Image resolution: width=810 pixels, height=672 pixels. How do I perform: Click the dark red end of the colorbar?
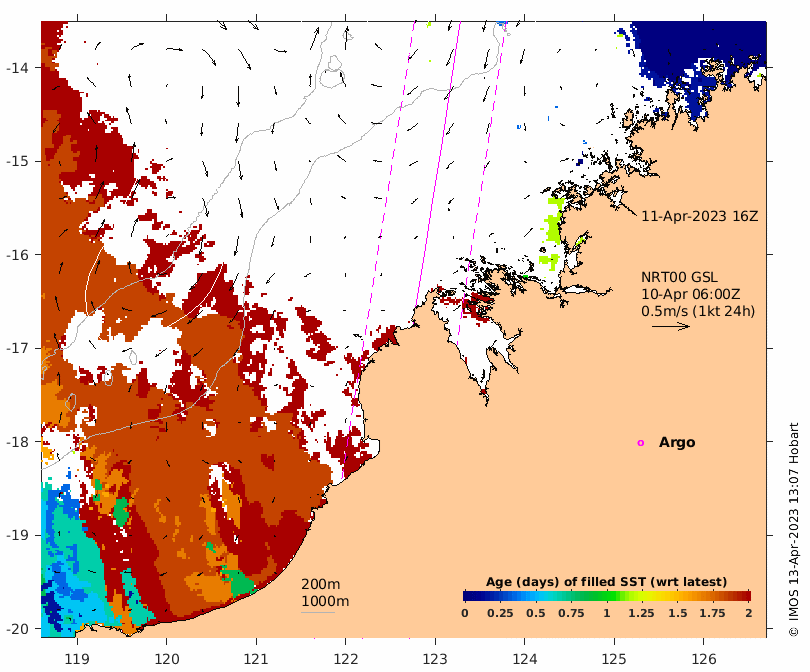tap(746, 596)
